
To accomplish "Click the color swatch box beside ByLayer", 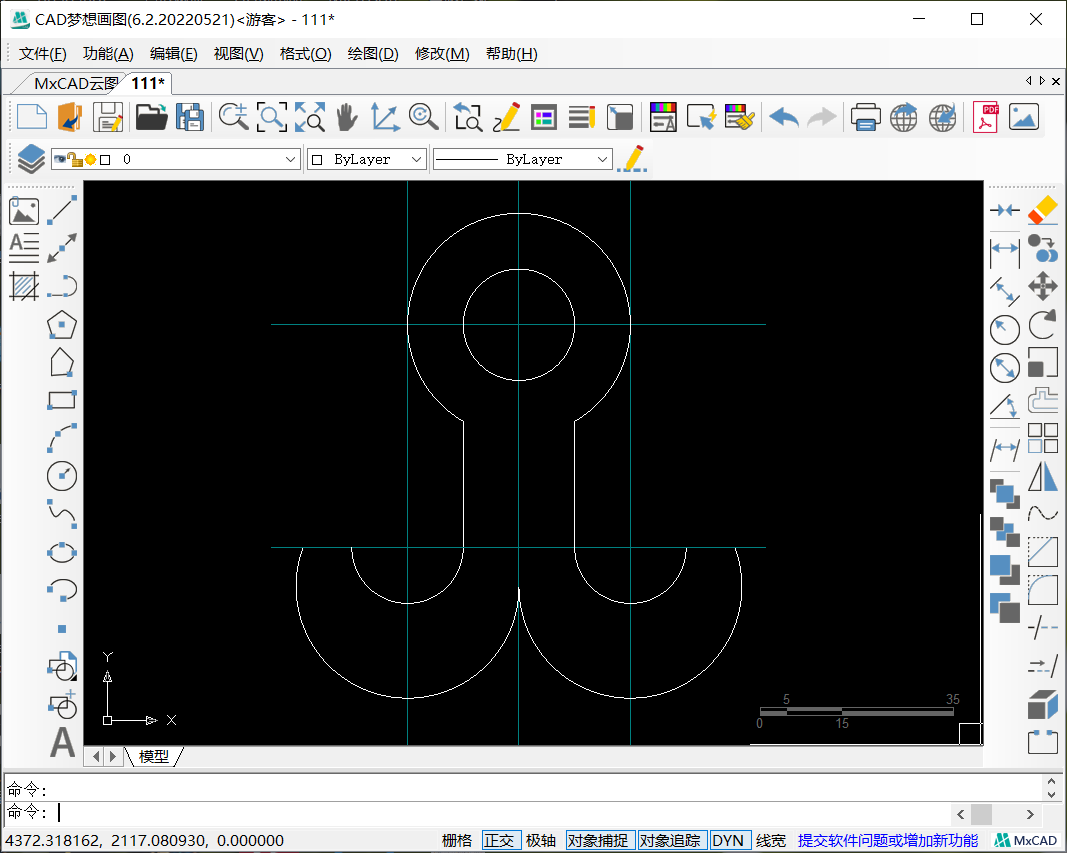I will coord(317,160).
